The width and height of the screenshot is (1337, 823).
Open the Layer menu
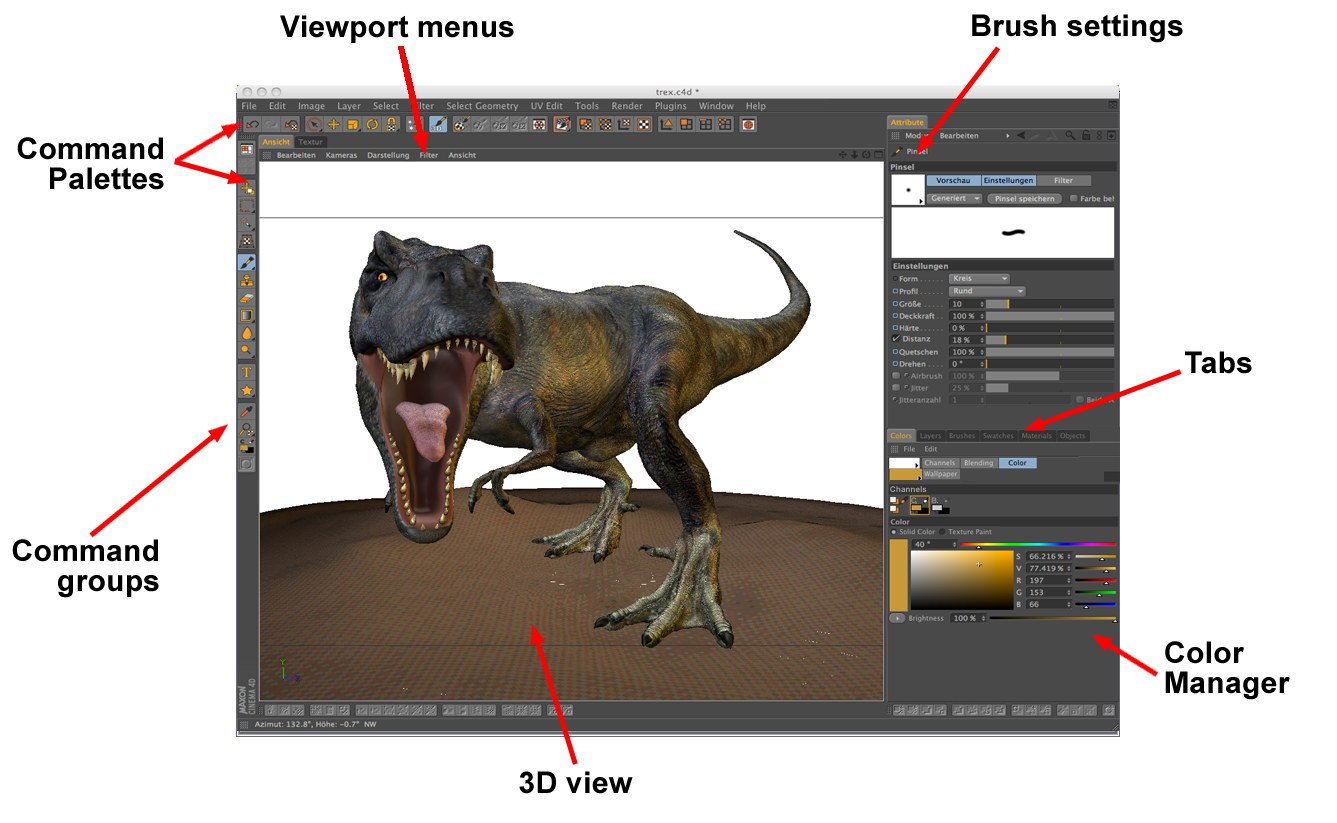coord(349,106)
